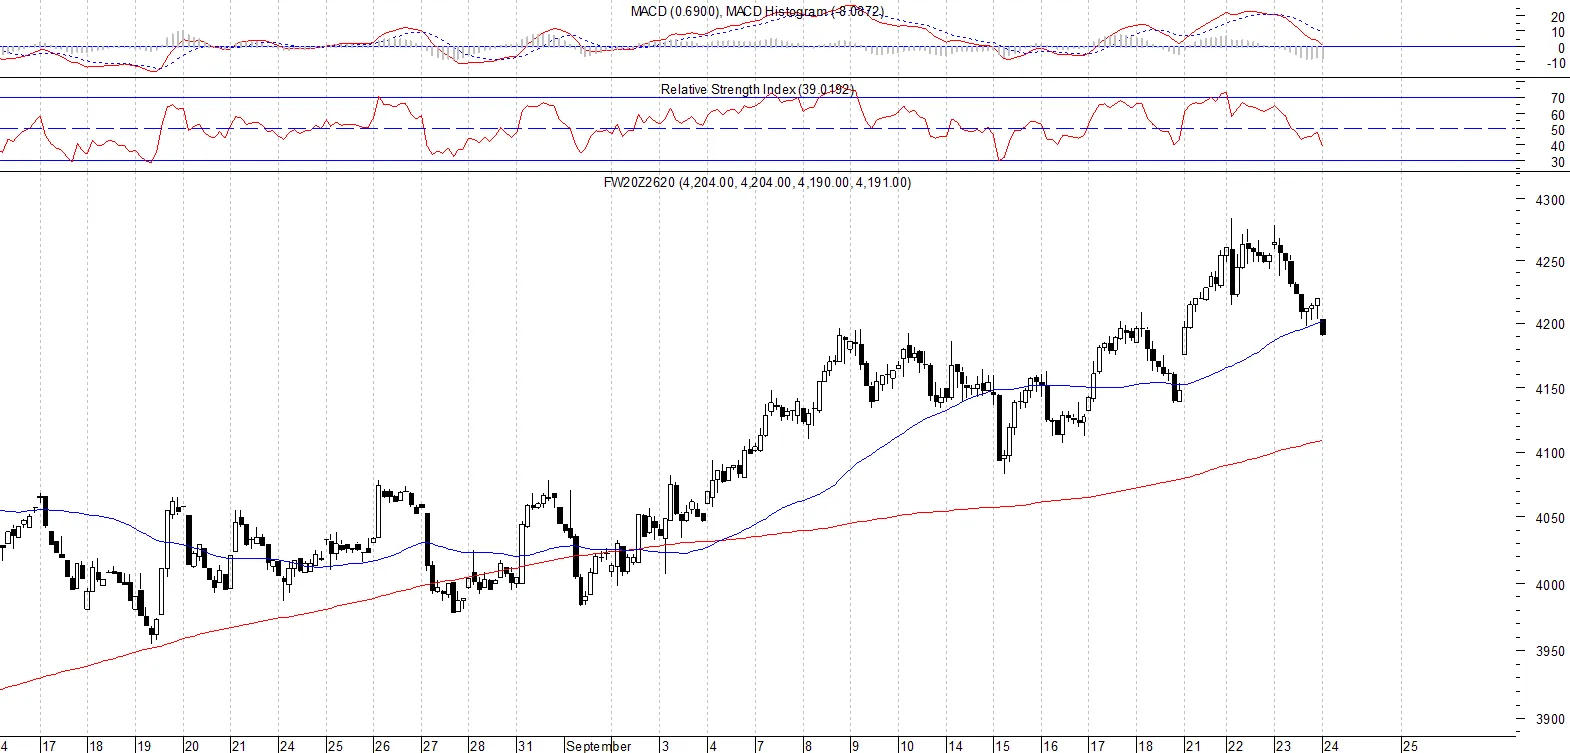
Task: Click date label 28 on time axis
Action: click(x=478, y=746)
